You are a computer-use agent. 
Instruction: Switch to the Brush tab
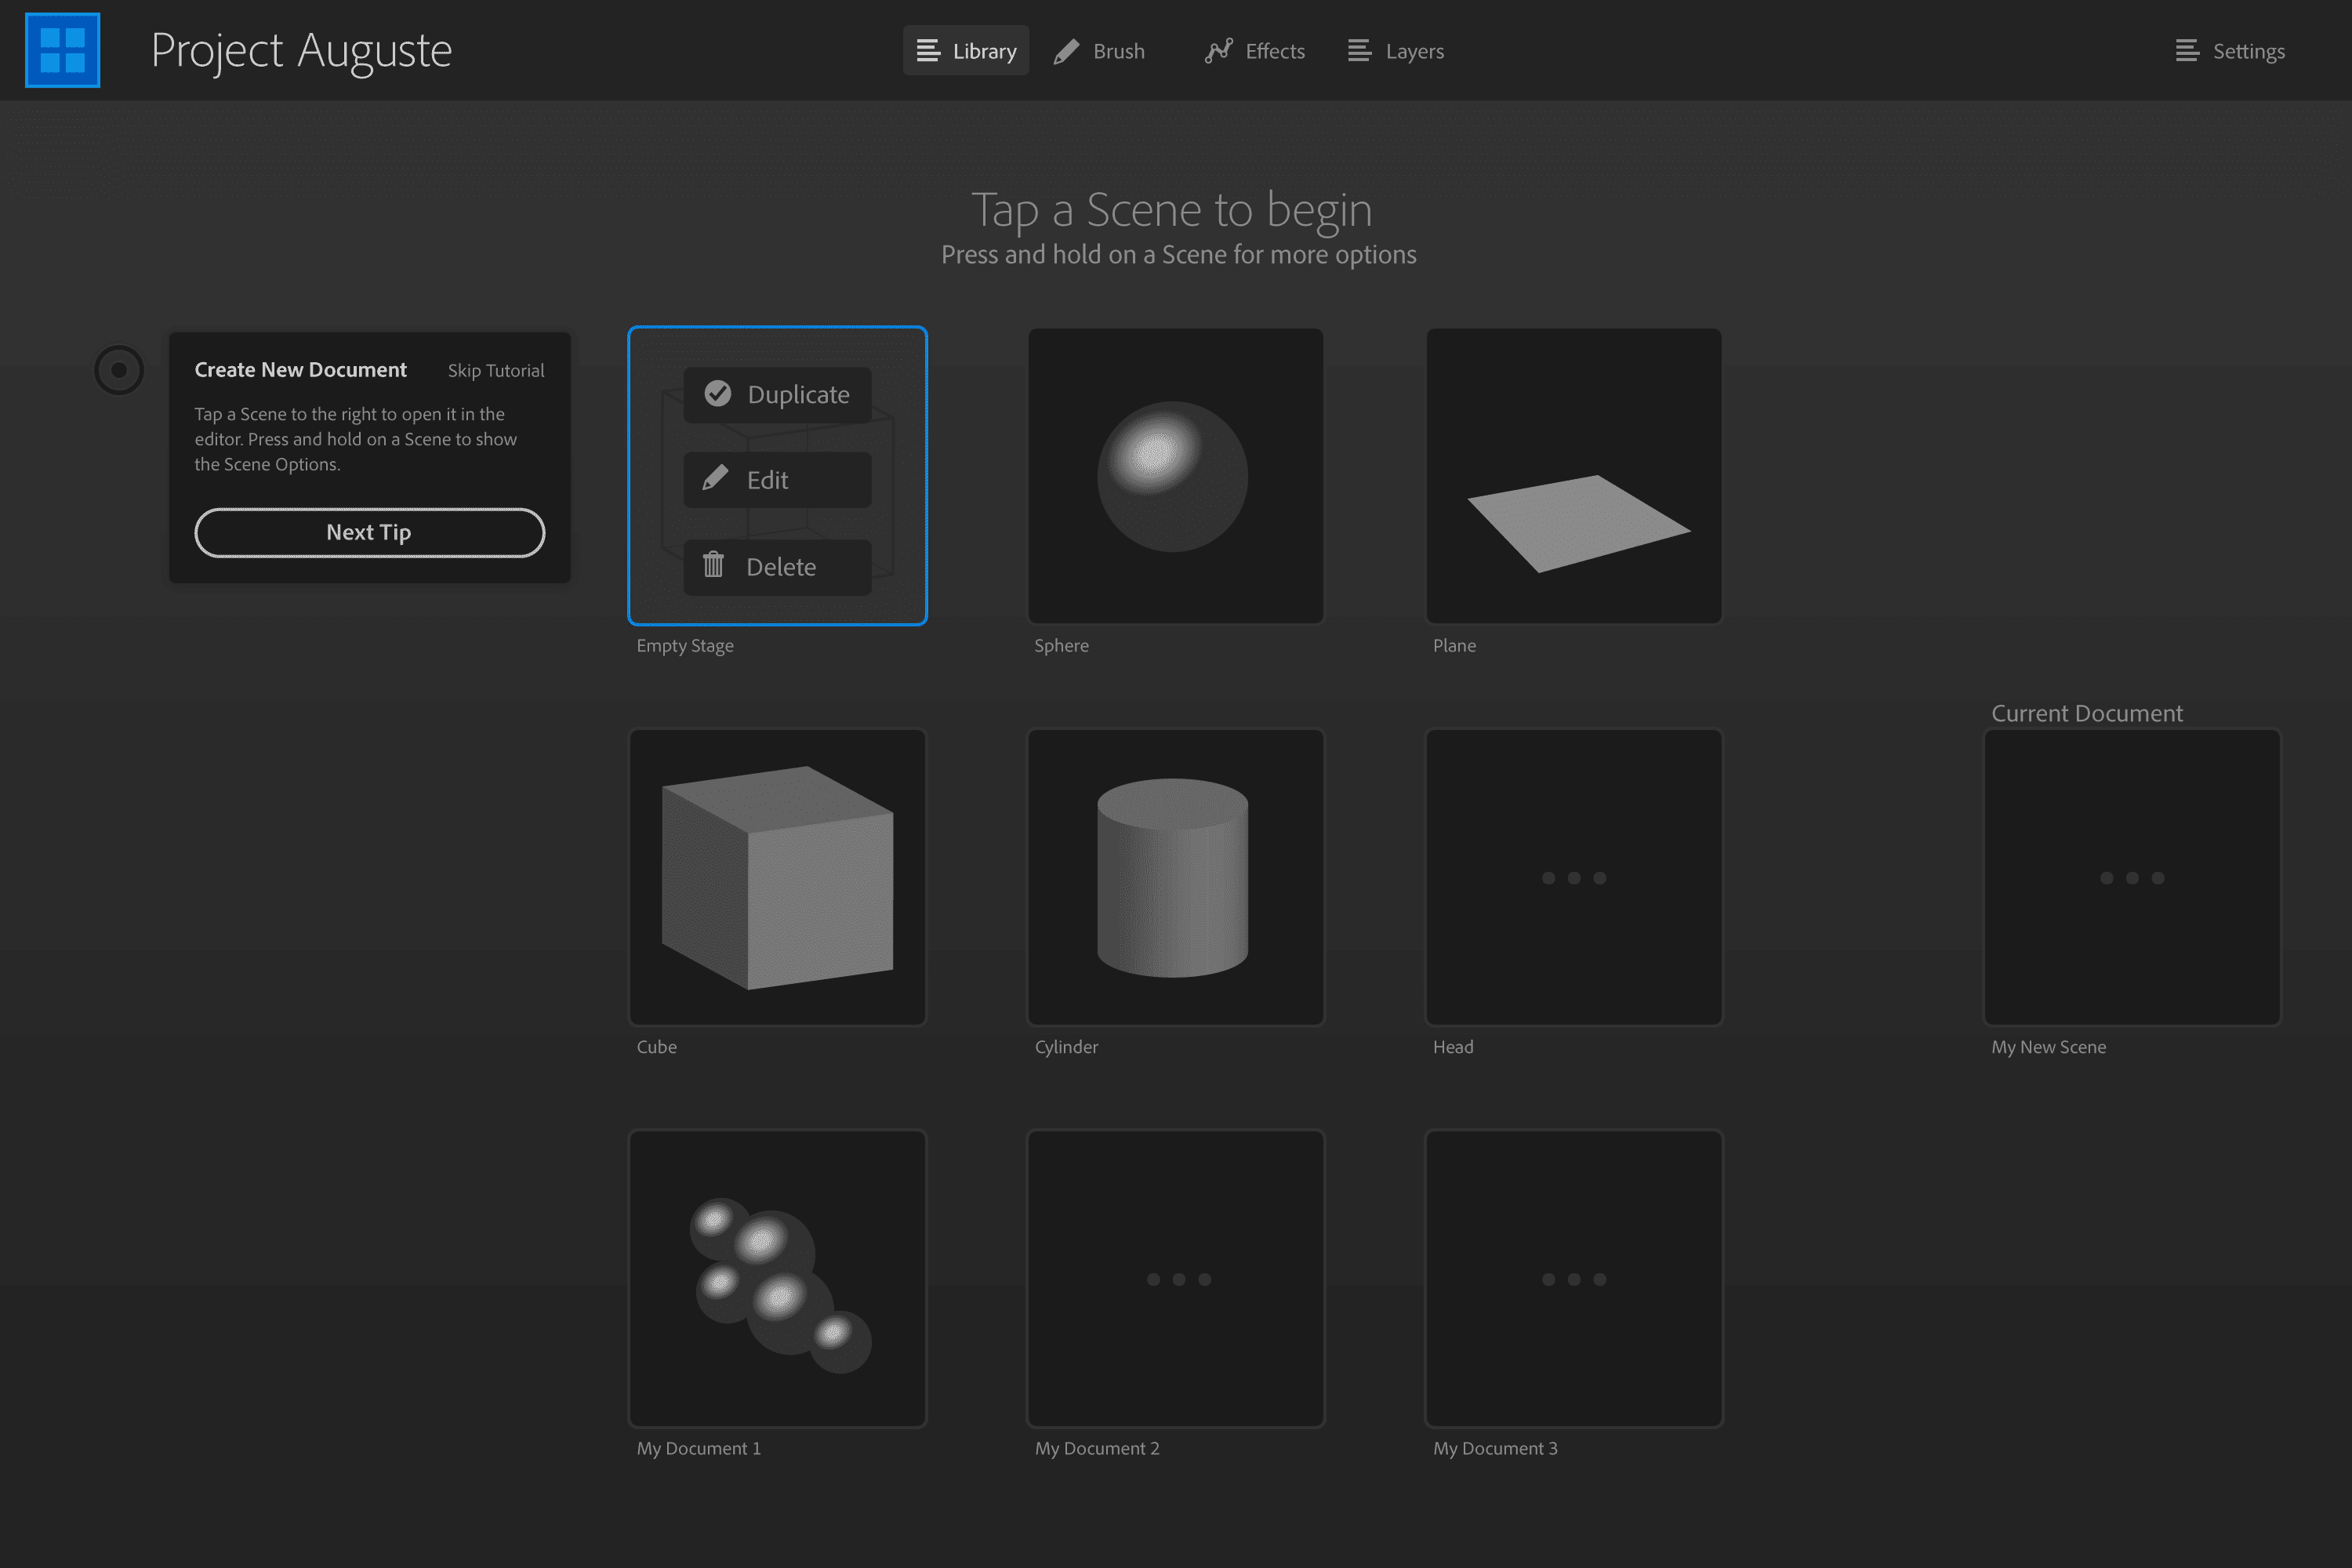coord(1099,50)
